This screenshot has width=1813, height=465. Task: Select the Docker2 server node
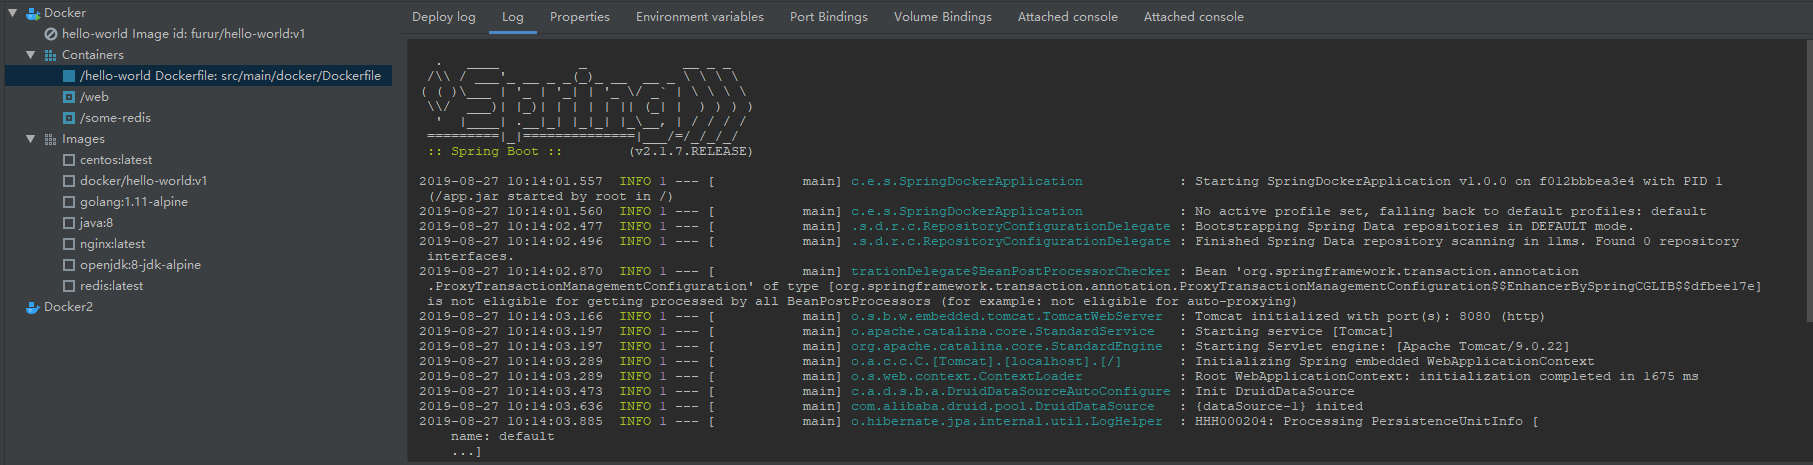[x=68, y=307]
